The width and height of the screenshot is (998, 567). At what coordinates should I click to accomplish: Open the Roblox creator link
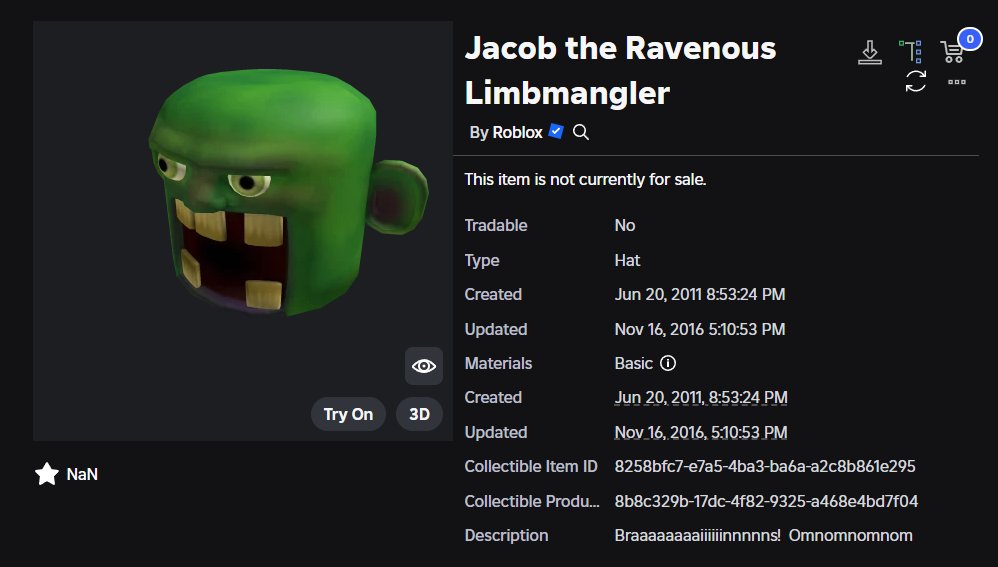click(517, 132)
